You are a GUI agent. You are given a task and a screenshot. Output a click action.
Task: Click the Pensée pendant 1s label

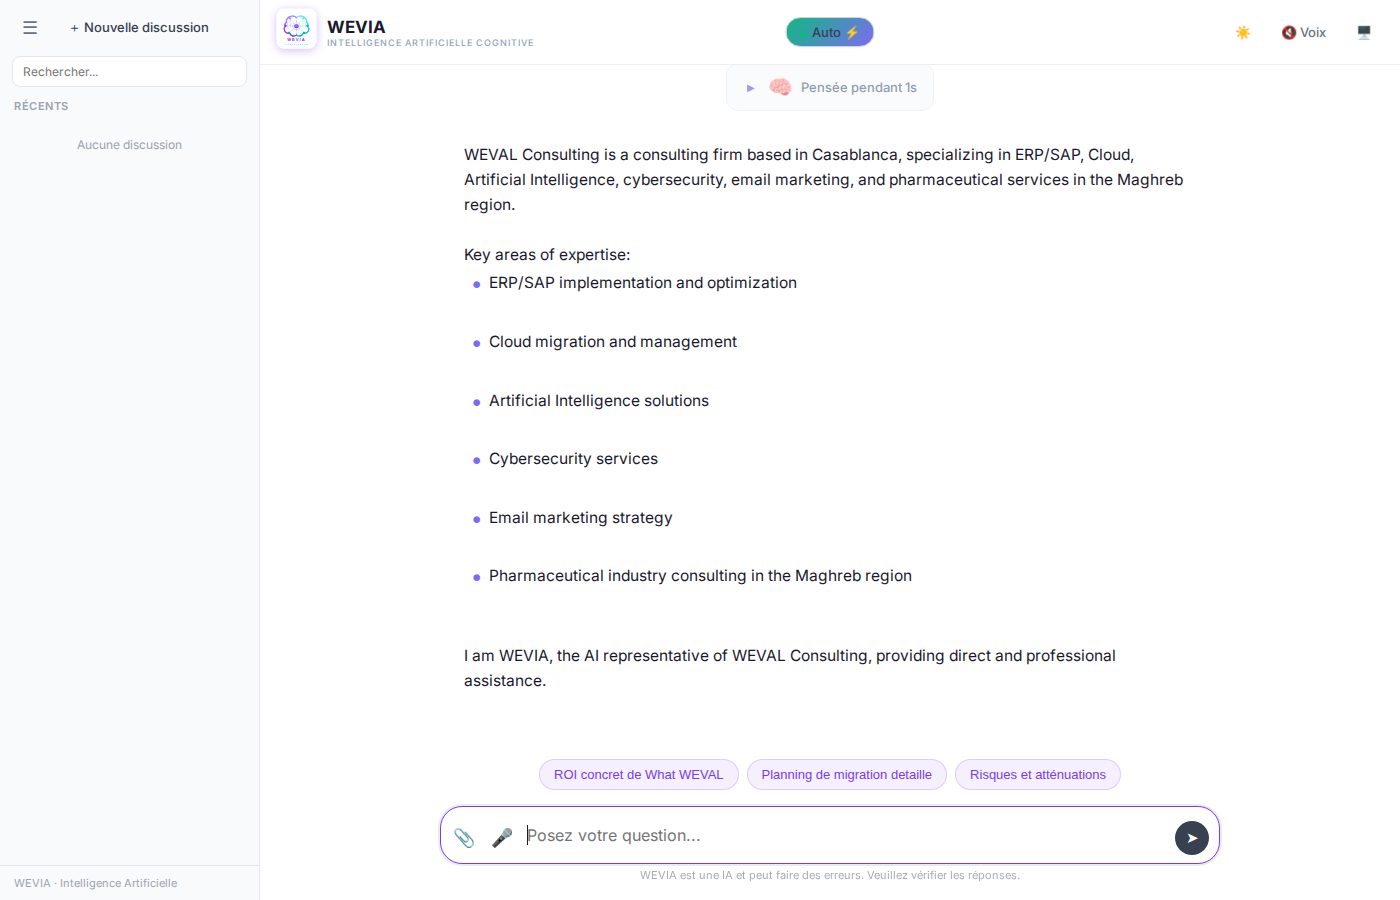[858, 88]
